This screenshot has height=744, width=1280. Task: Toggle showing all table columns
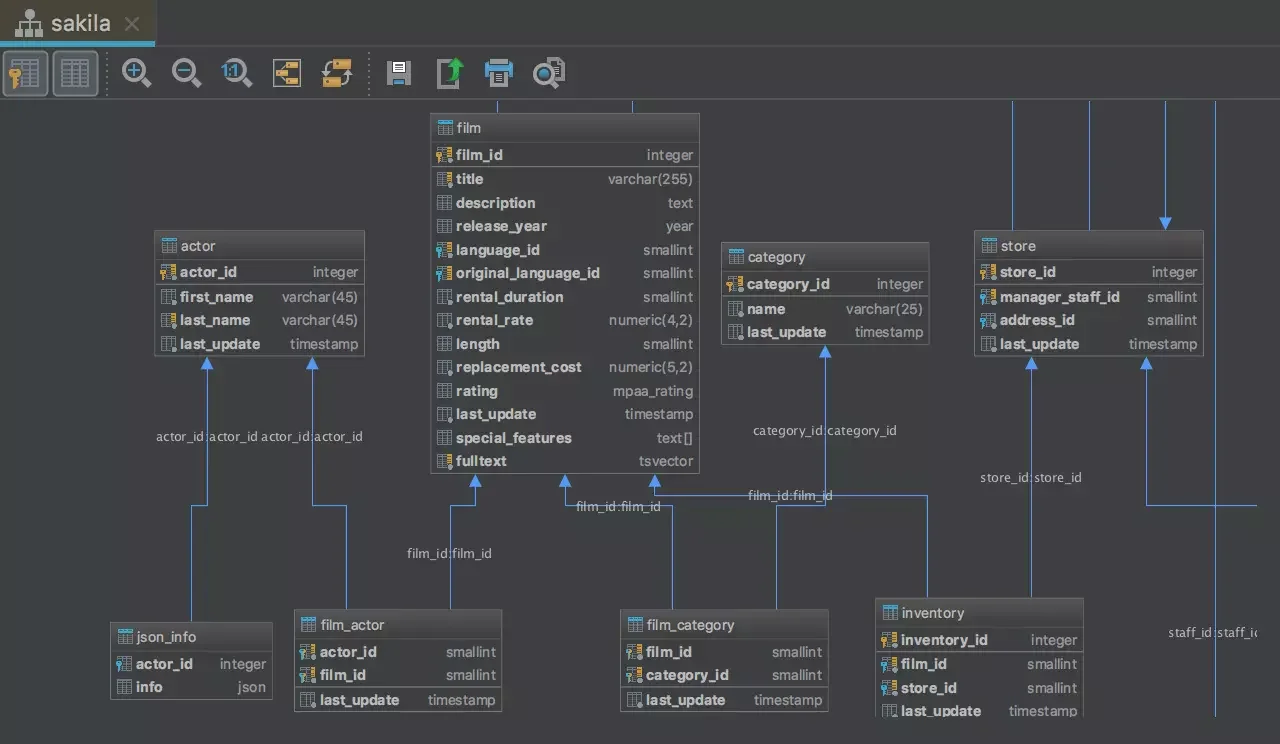click(74, 73)
